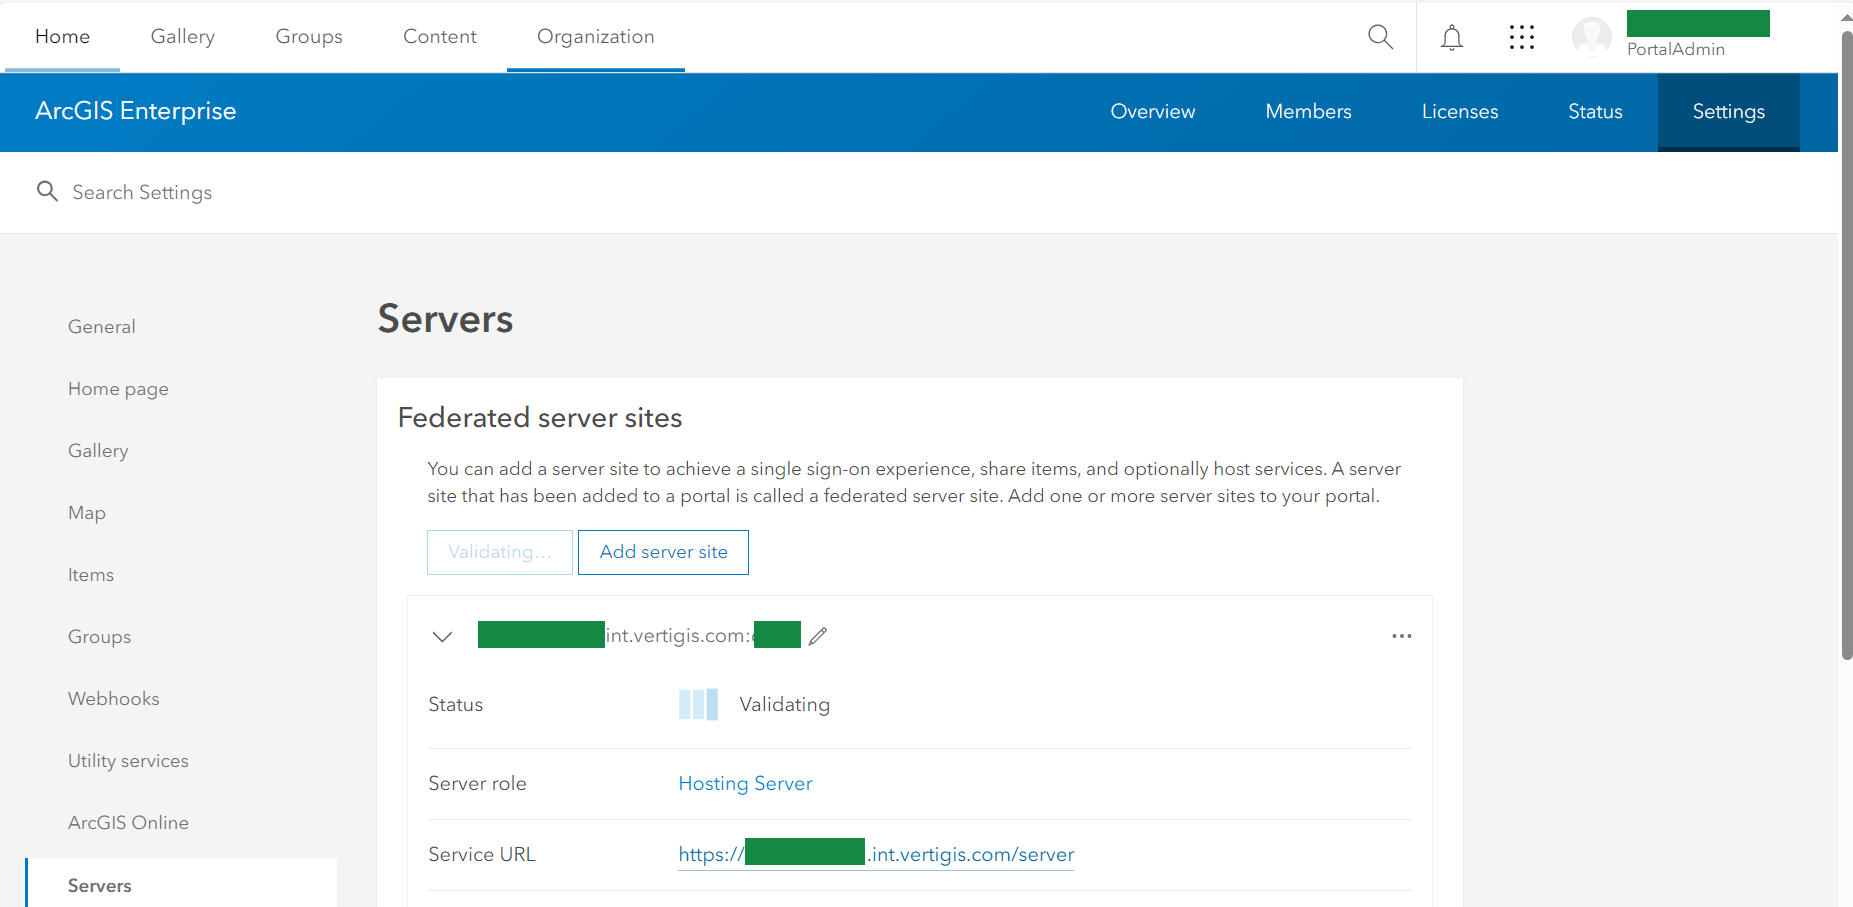This screenshot has width=1853, height=907.
Task: Open the Groups tab in top navigation
Action: click(x=309, y=36)
